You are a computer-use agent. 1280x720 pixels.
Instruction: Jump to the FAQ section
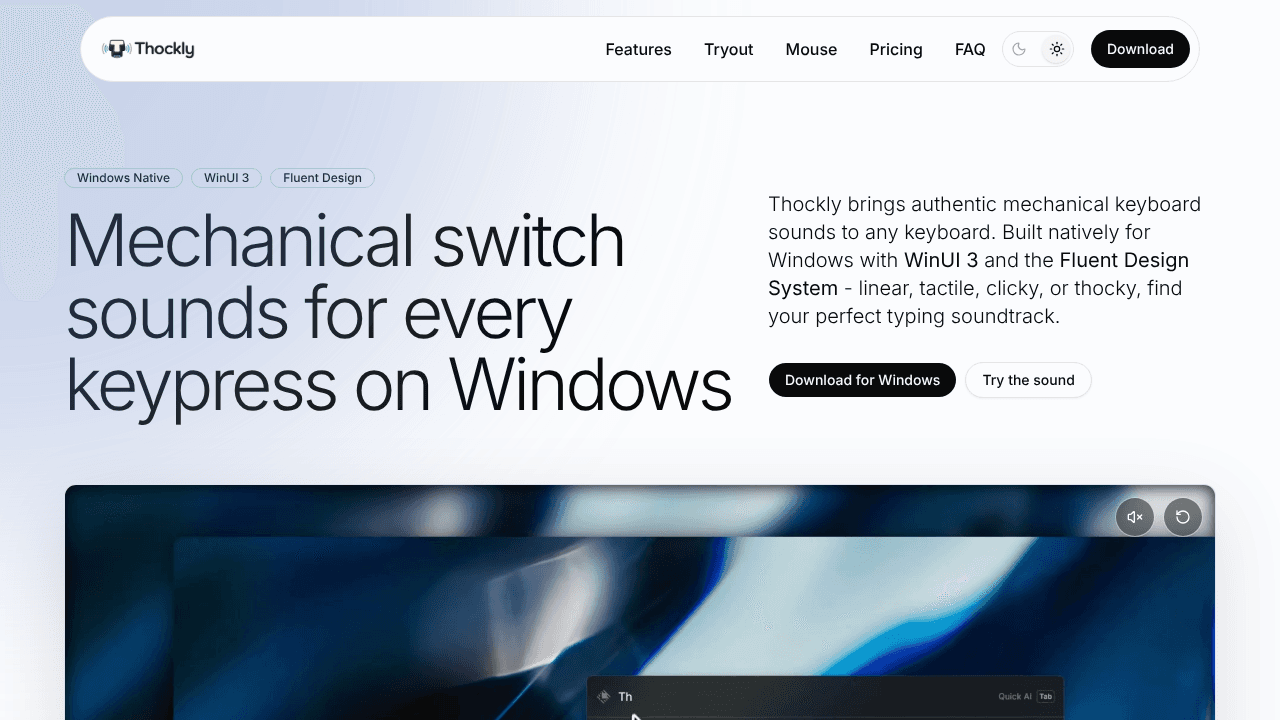[970, 49]
